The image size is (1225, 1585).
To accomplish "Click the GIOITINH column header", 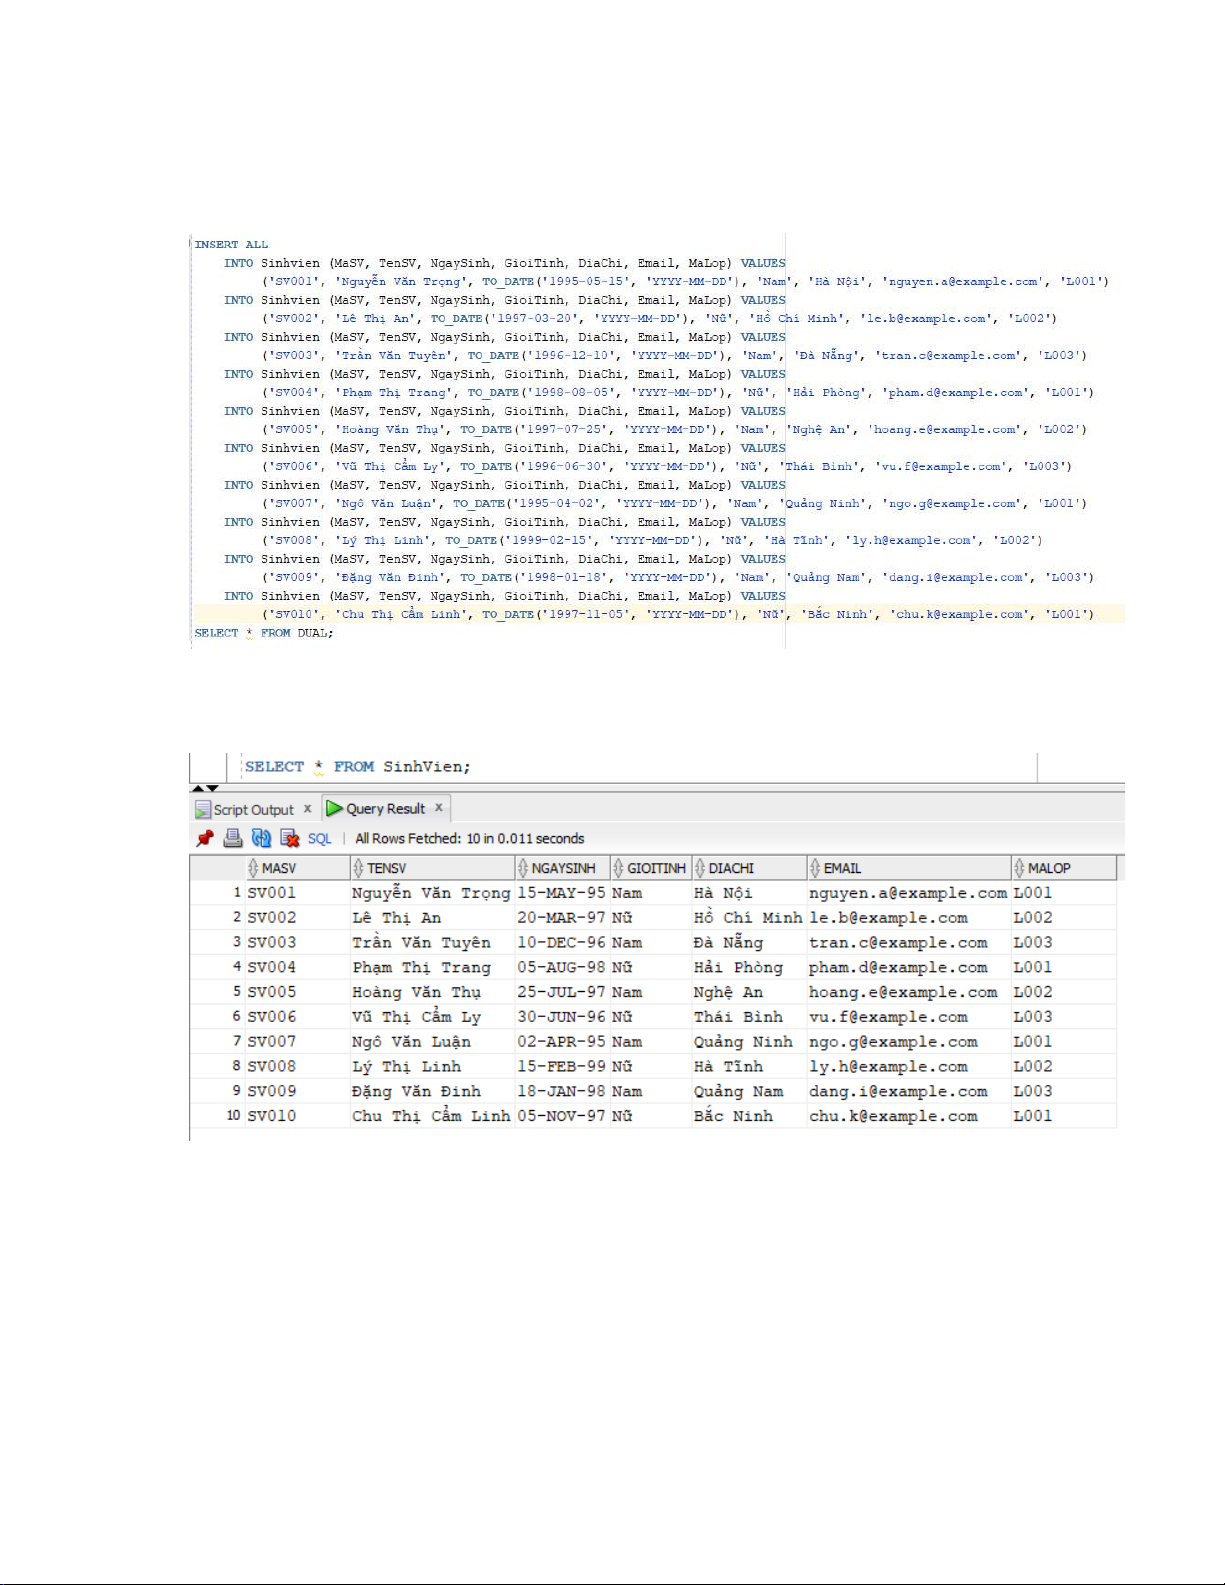I will 656,868.
